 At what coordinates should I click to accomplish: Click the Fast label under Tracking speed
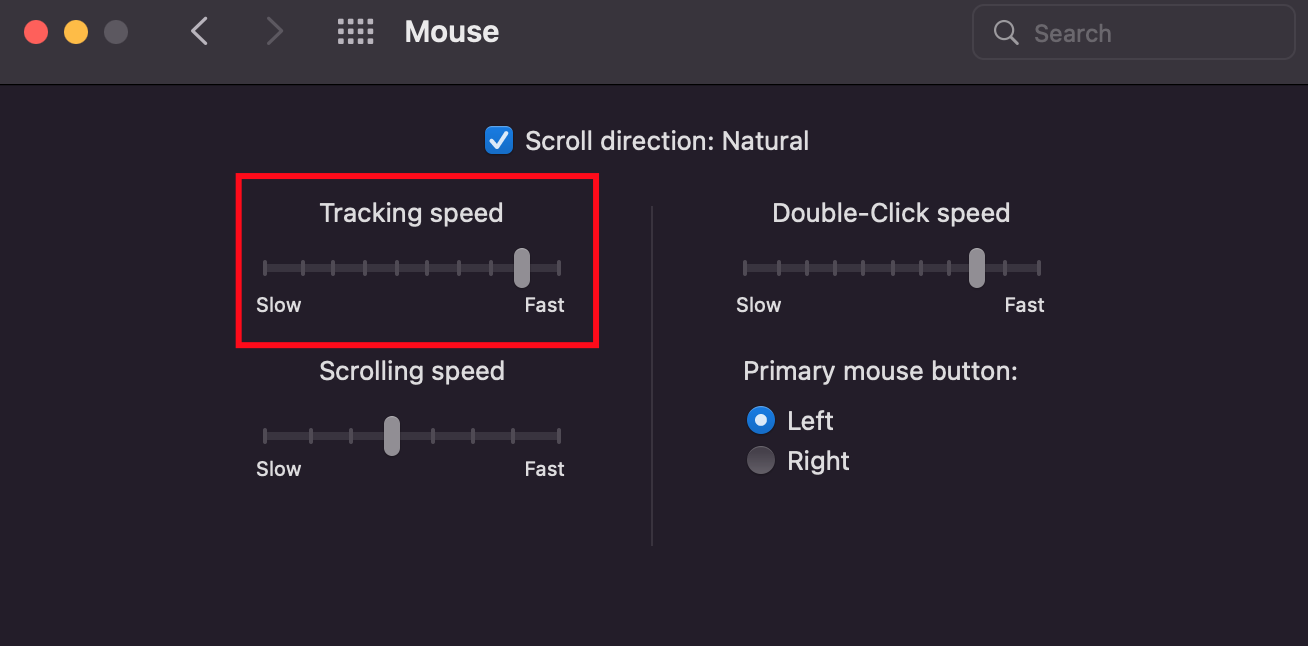tap(543, 304)
